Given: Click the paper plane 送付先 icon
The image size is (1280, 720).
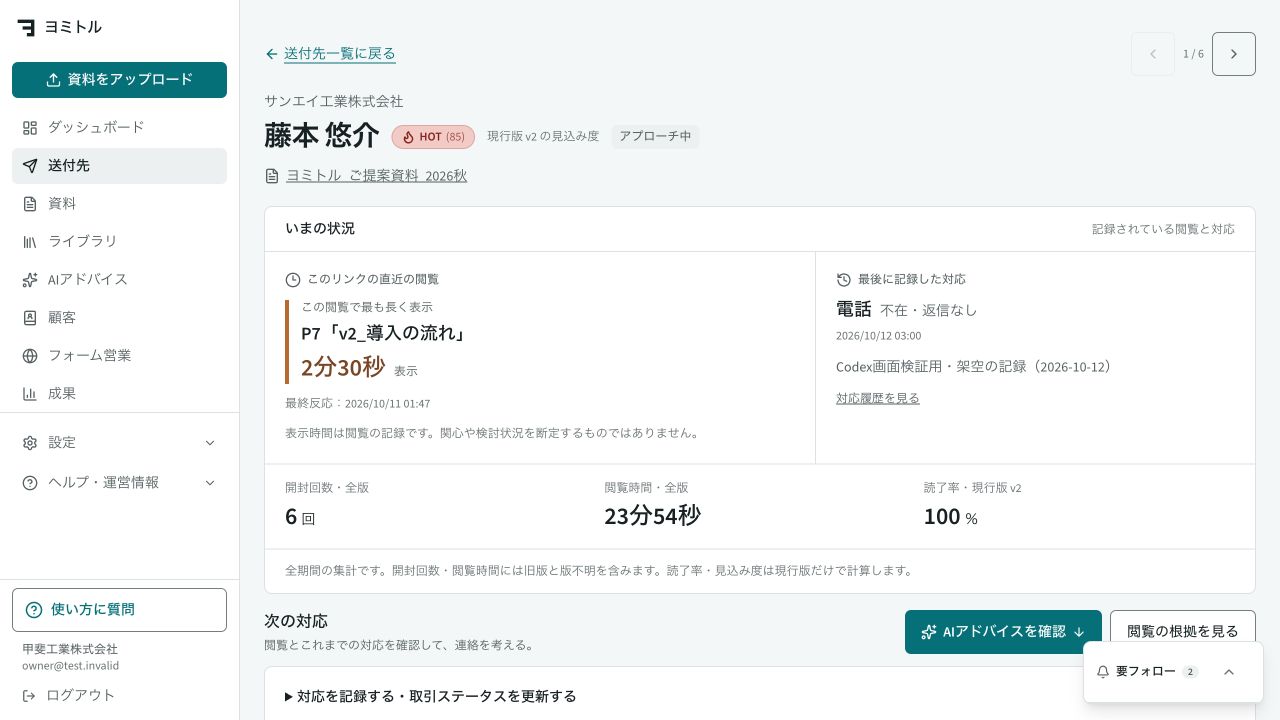Looking at the screenshot, I should point(30,166).
